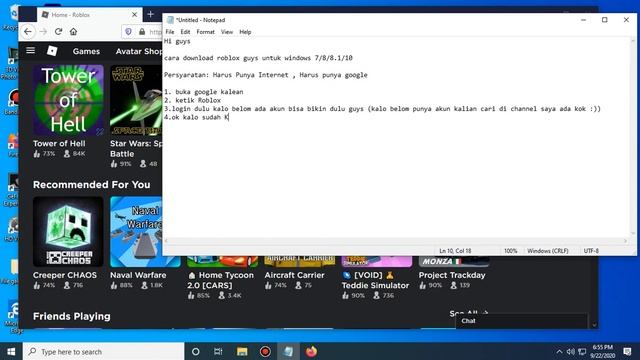
Task: Open the Star Wars Space Battle thumbnail
Action: click(x=136, y=100)
